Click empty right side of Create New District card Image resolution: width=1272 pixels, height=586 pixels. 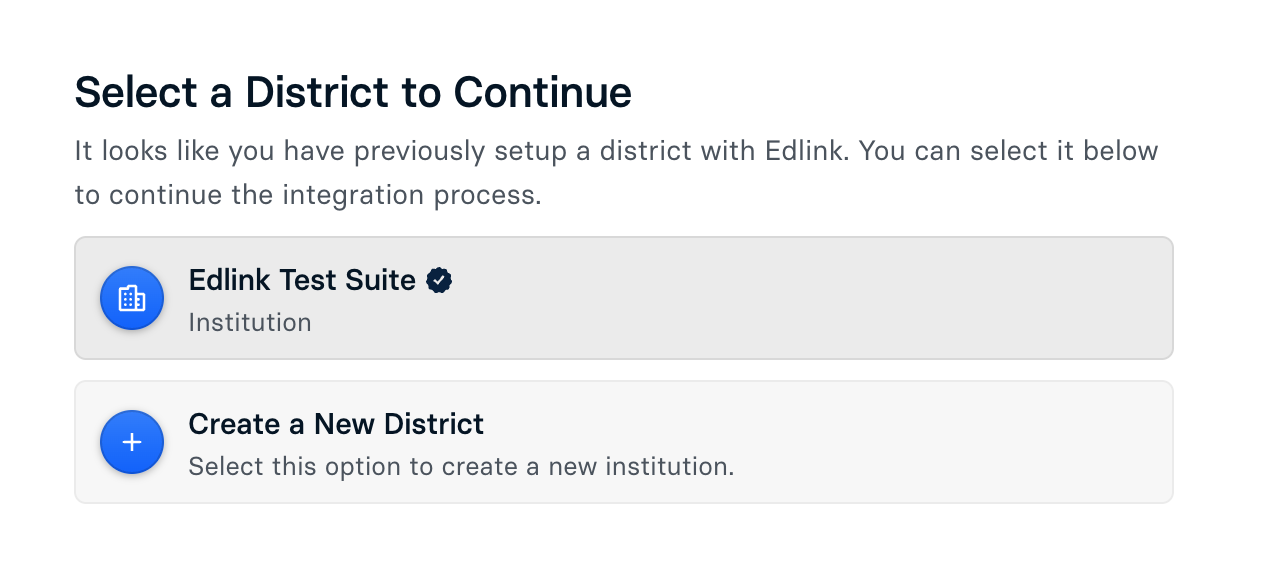pyautogui.click(x=950, y=442)
